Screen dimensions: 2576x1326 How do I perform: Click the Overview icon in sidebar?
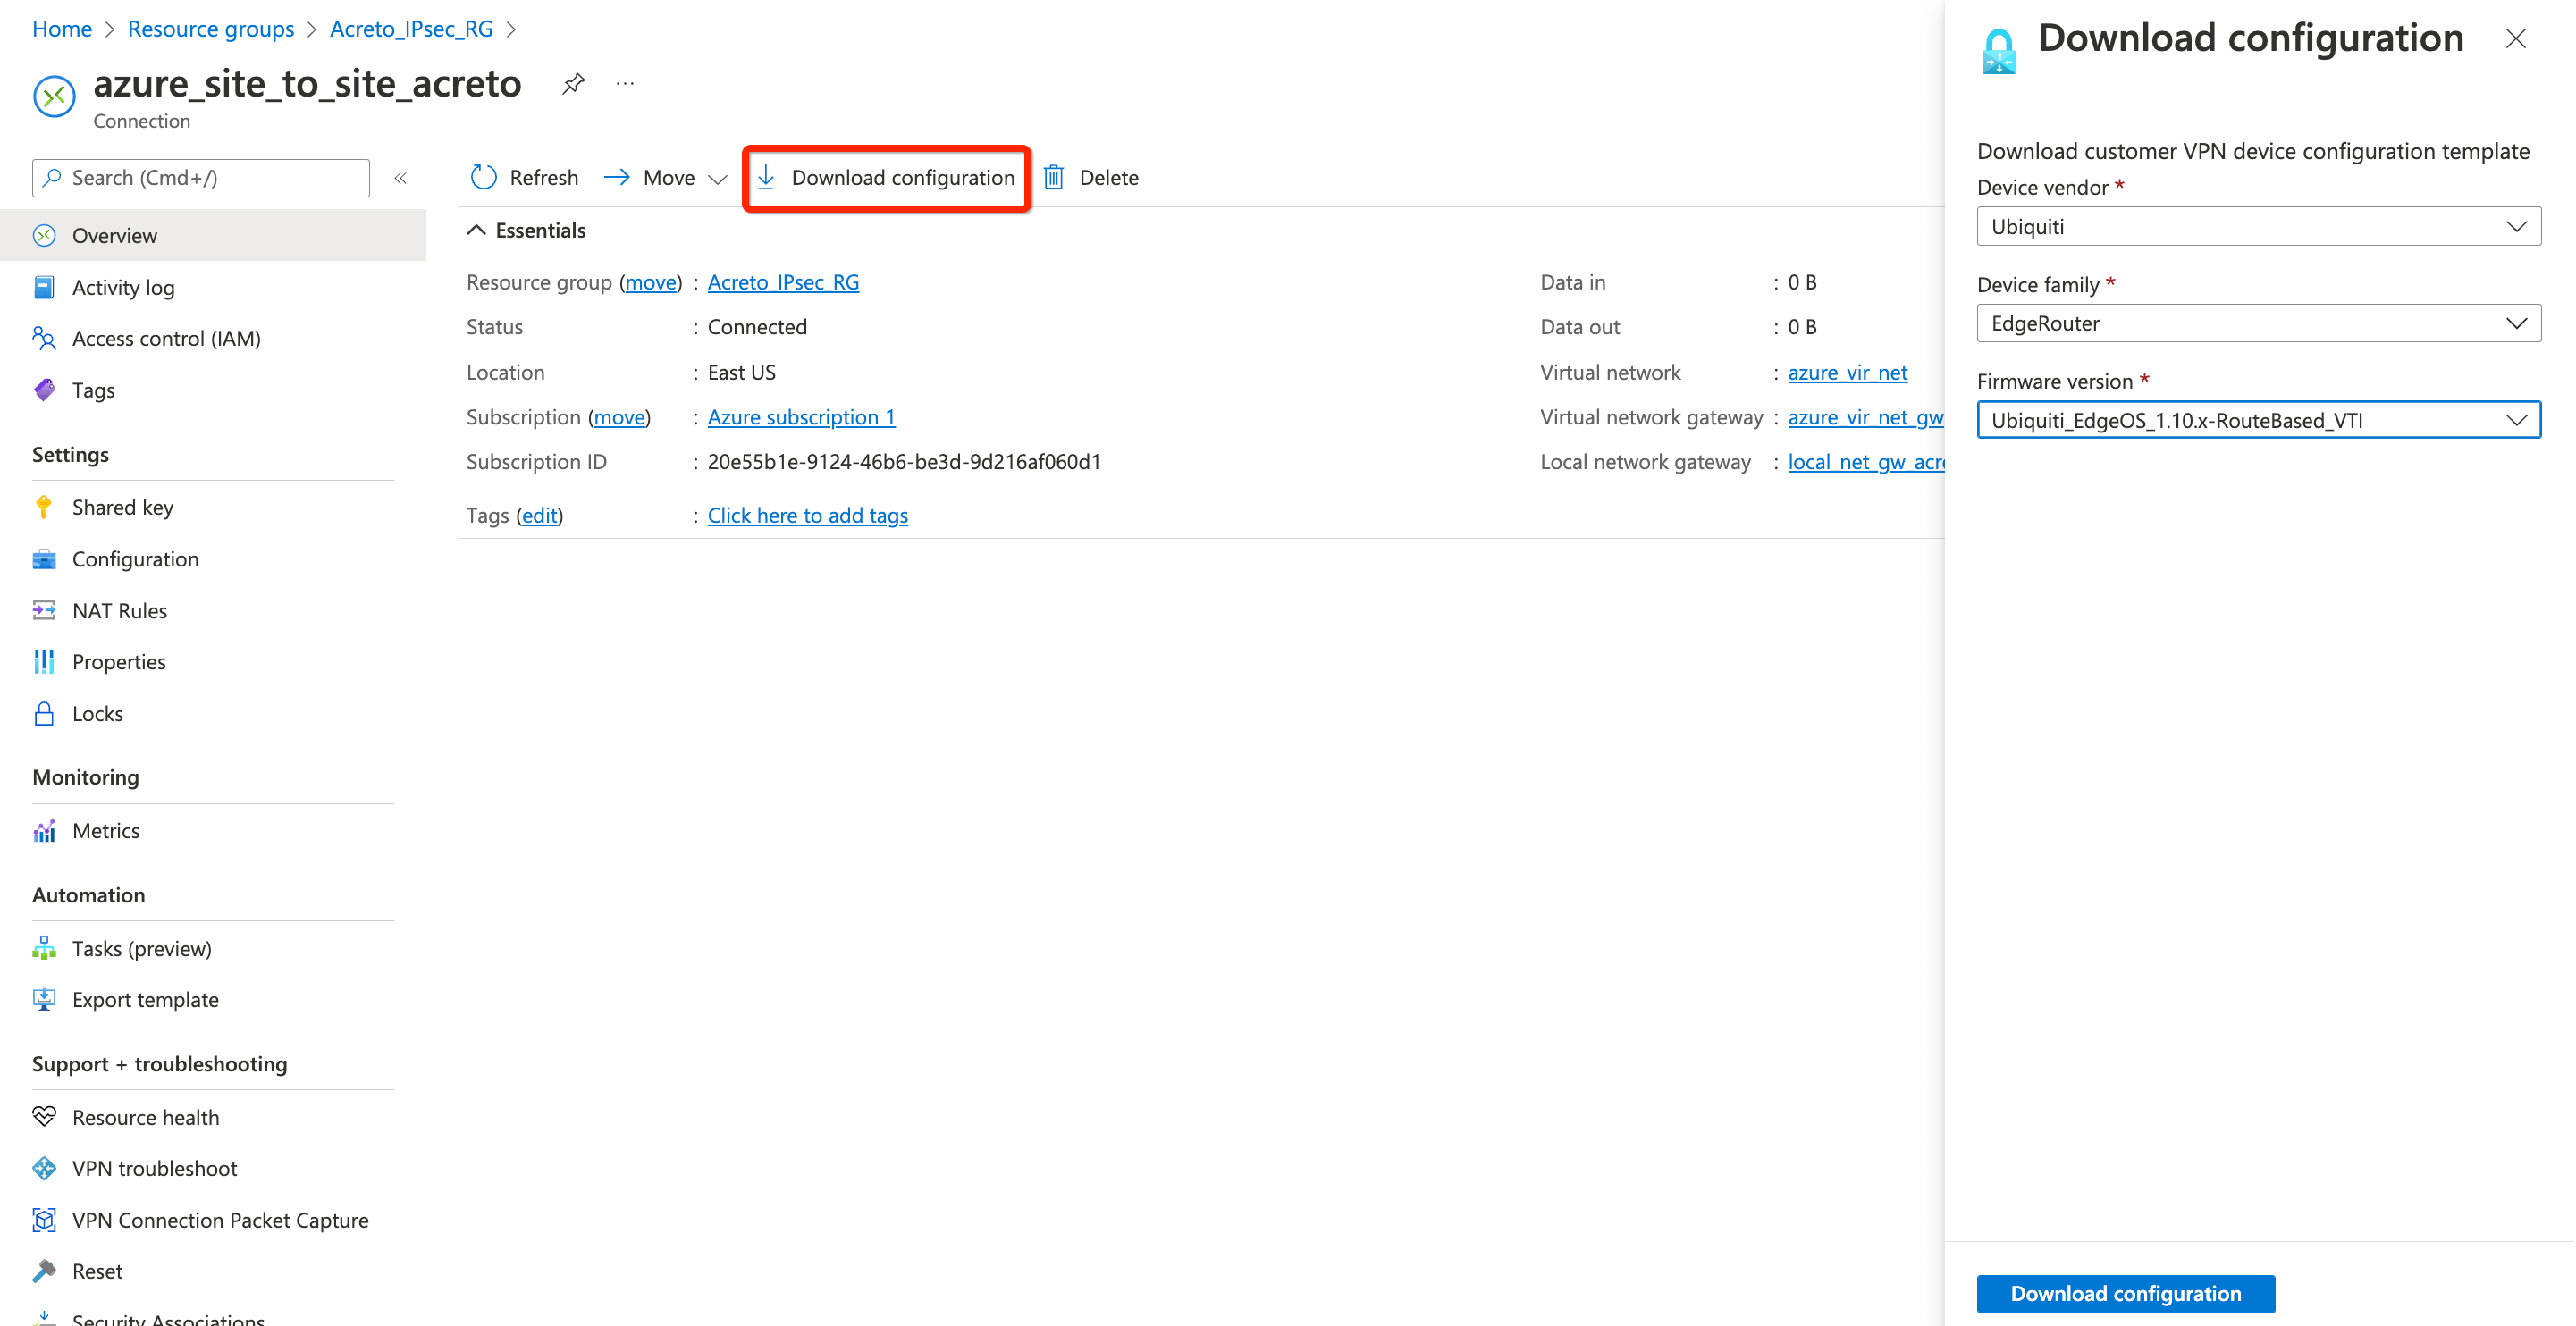pos(44,235)
